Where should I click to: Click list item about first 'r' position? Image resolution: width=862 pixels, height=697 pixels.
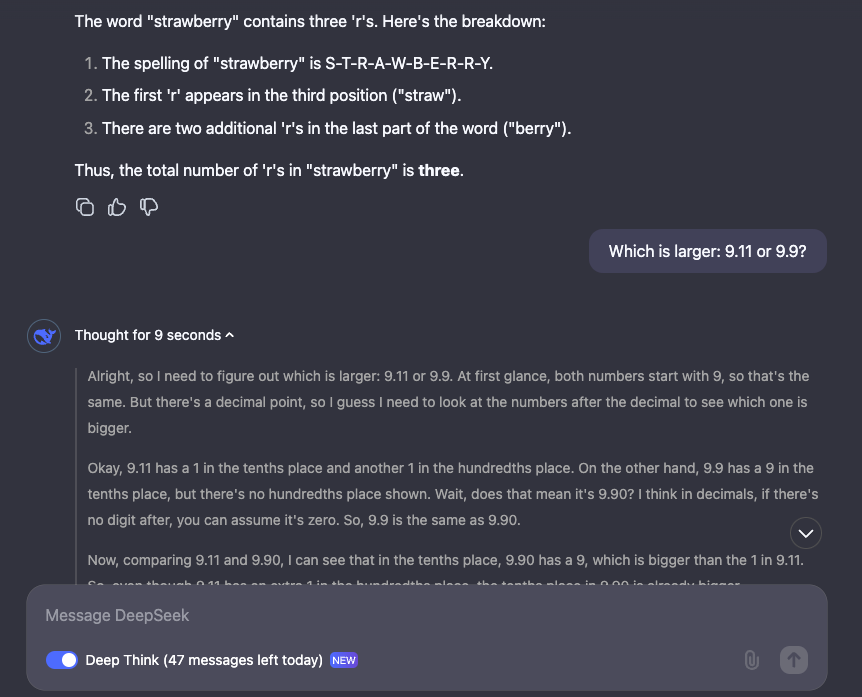281,96
